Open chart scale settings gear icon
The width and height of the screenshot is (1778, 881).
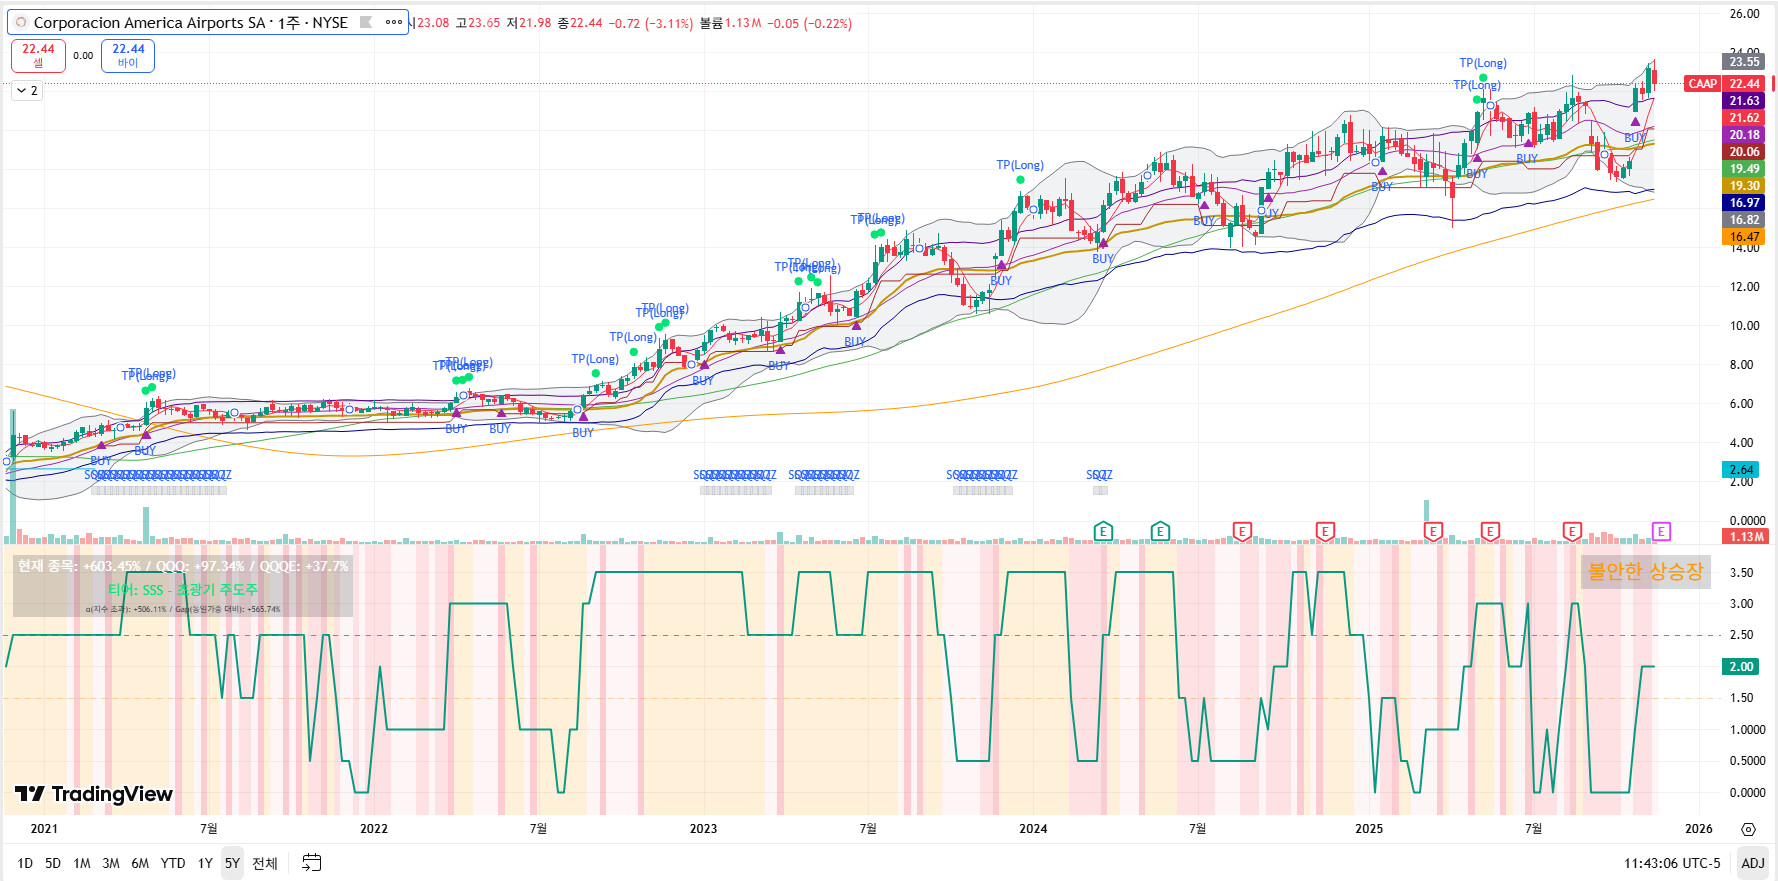[x=1748, y=829]
